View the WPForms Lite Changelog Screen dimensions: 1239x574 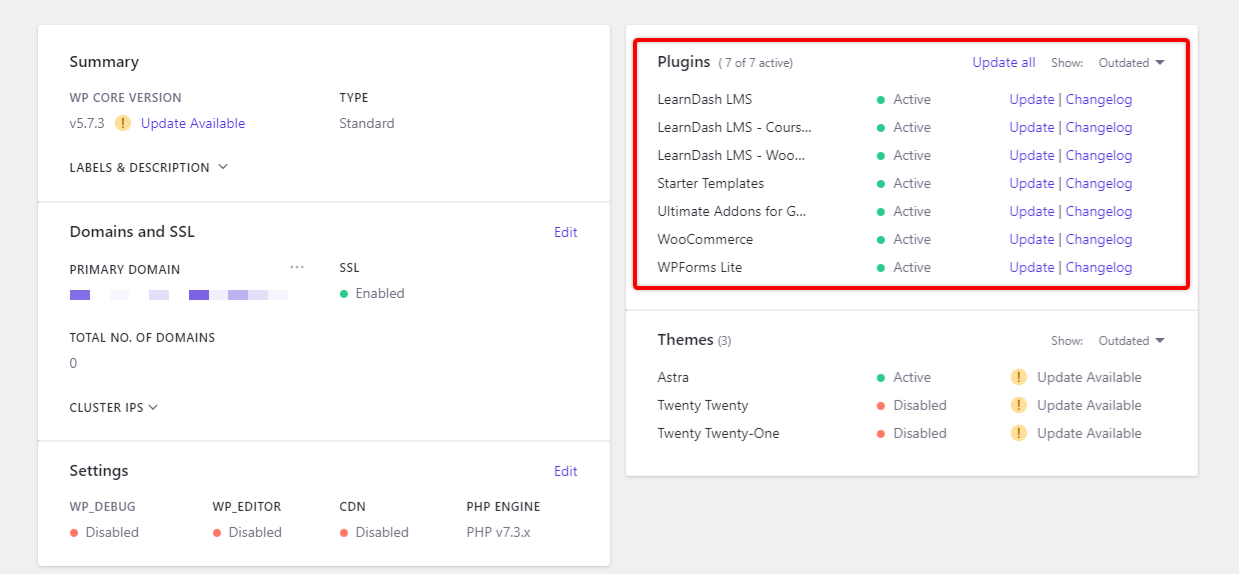pyautogui.click(x=1099, y=267)
